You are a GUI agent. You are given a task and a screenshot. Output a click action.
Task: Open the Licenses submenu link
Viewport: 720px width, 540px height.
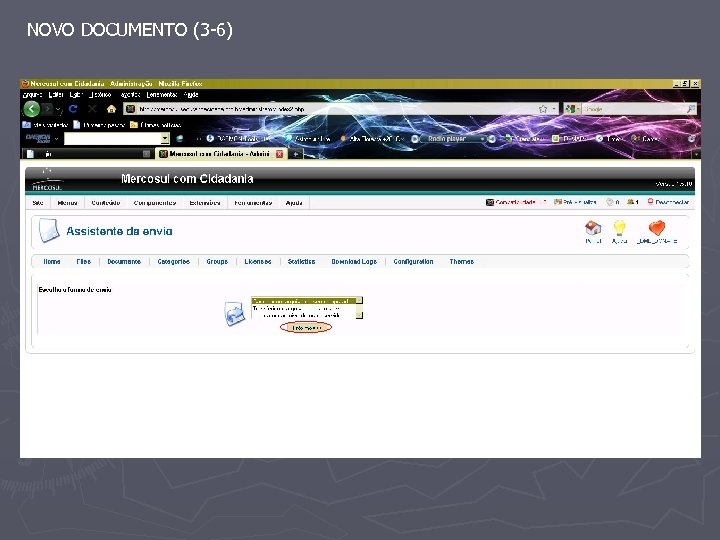tap(258, 262)
